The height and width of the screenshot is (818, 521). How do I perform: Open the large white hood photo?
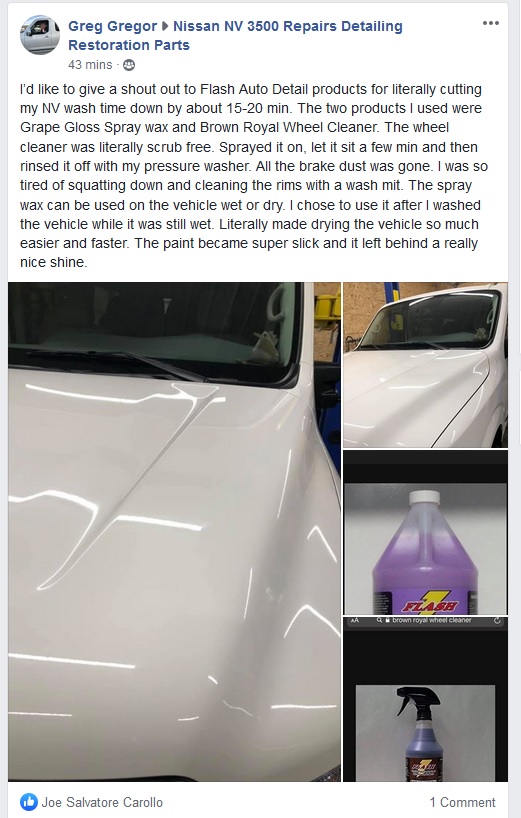pyautogui.click(x=174, y=532)
